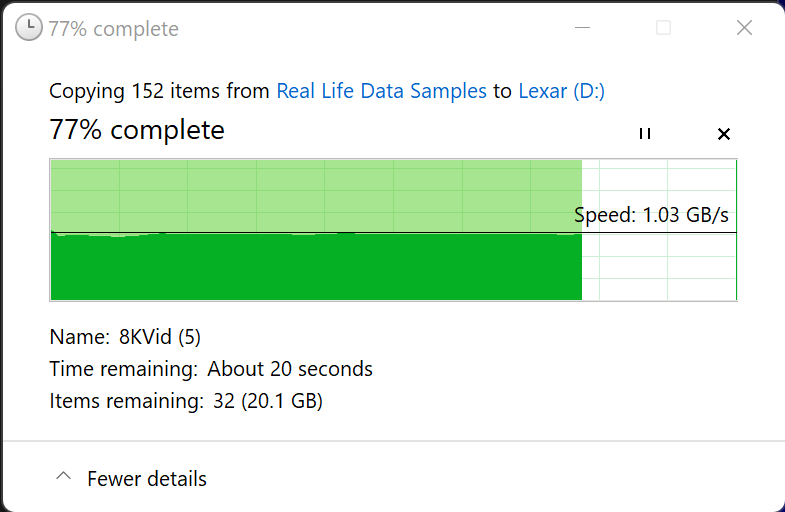This screenshot has width=785, height=512.
Task: Click the light green upper progress region
Action: pyautogui.click(x=316, y=195)
